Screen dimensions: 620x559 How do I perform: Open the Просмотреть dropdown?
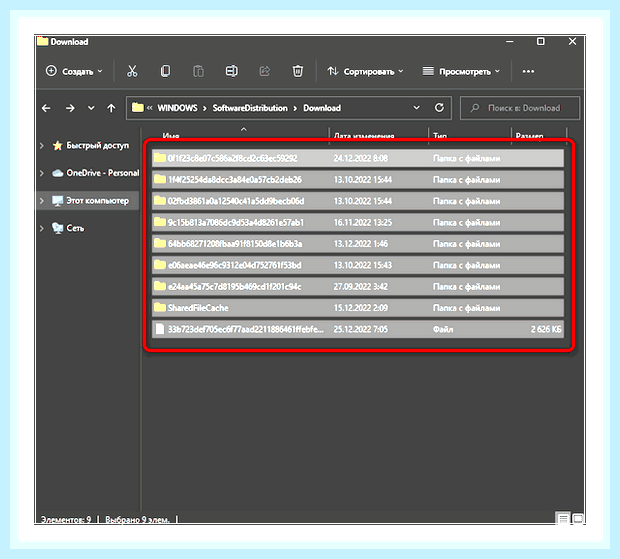pyautogui.click(x=461, y=72)
